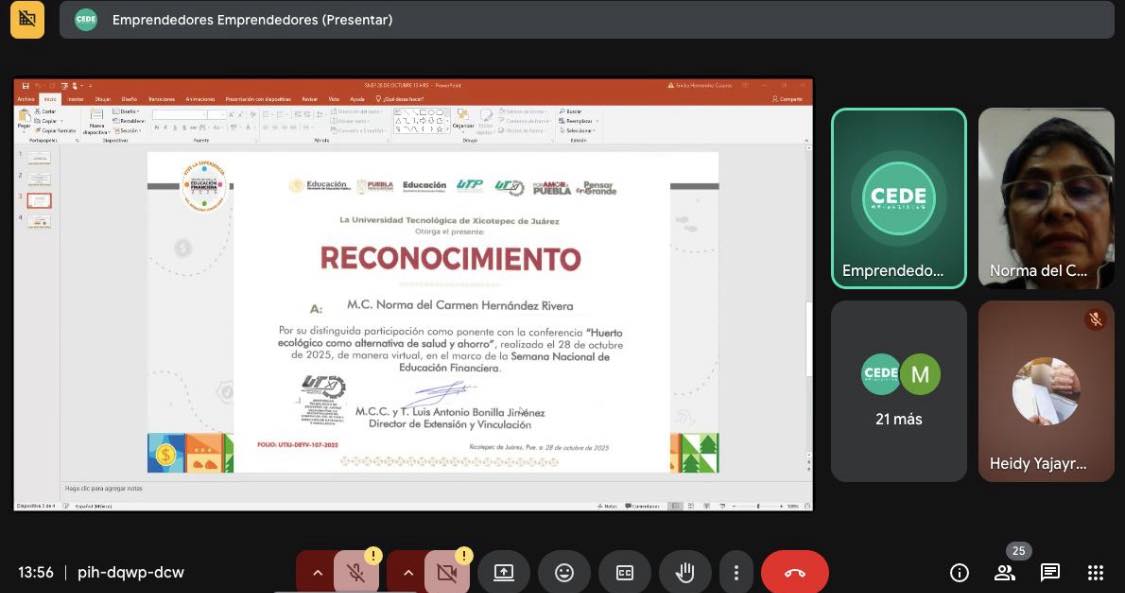Open the more options three-dot menu
The height and width of the screenshot is (593, 1125).
pos(735,572)
